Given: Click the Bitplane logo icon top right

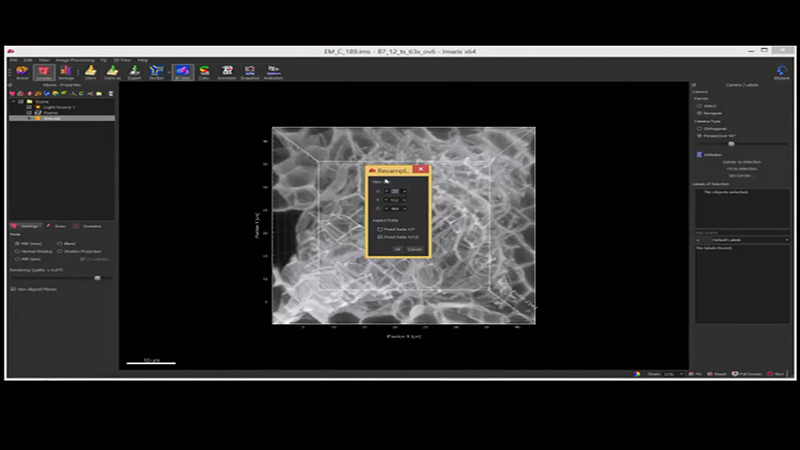Looking at the screenshot, I should 781,72.
